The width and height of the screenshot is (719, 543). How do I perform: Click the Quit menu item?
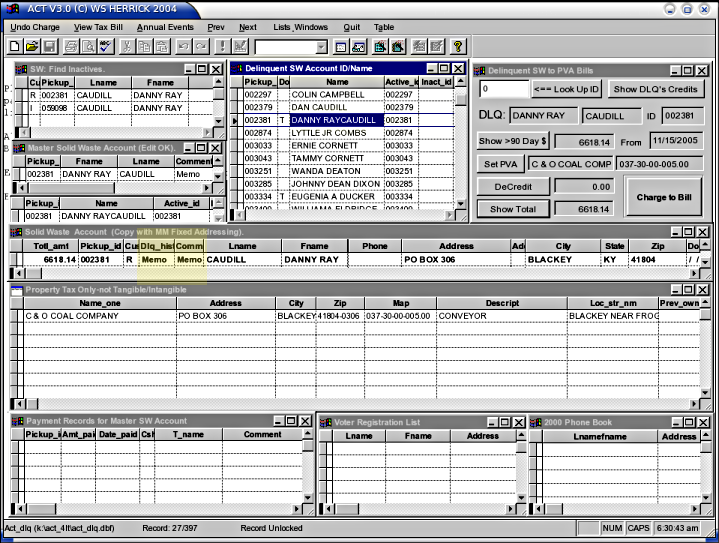point(352,27)
